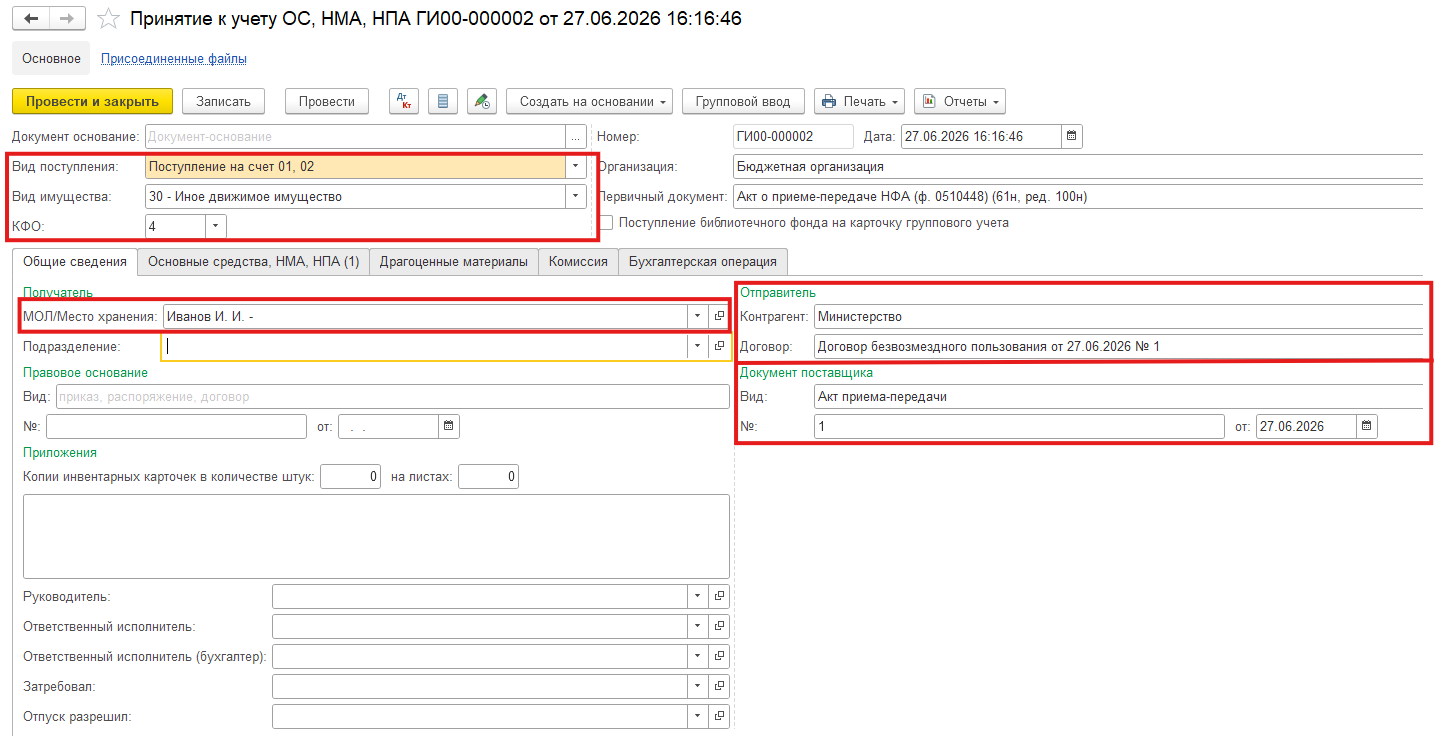
Task: Click Провести button
Action: pyautogui.click(x=327, y=101)
